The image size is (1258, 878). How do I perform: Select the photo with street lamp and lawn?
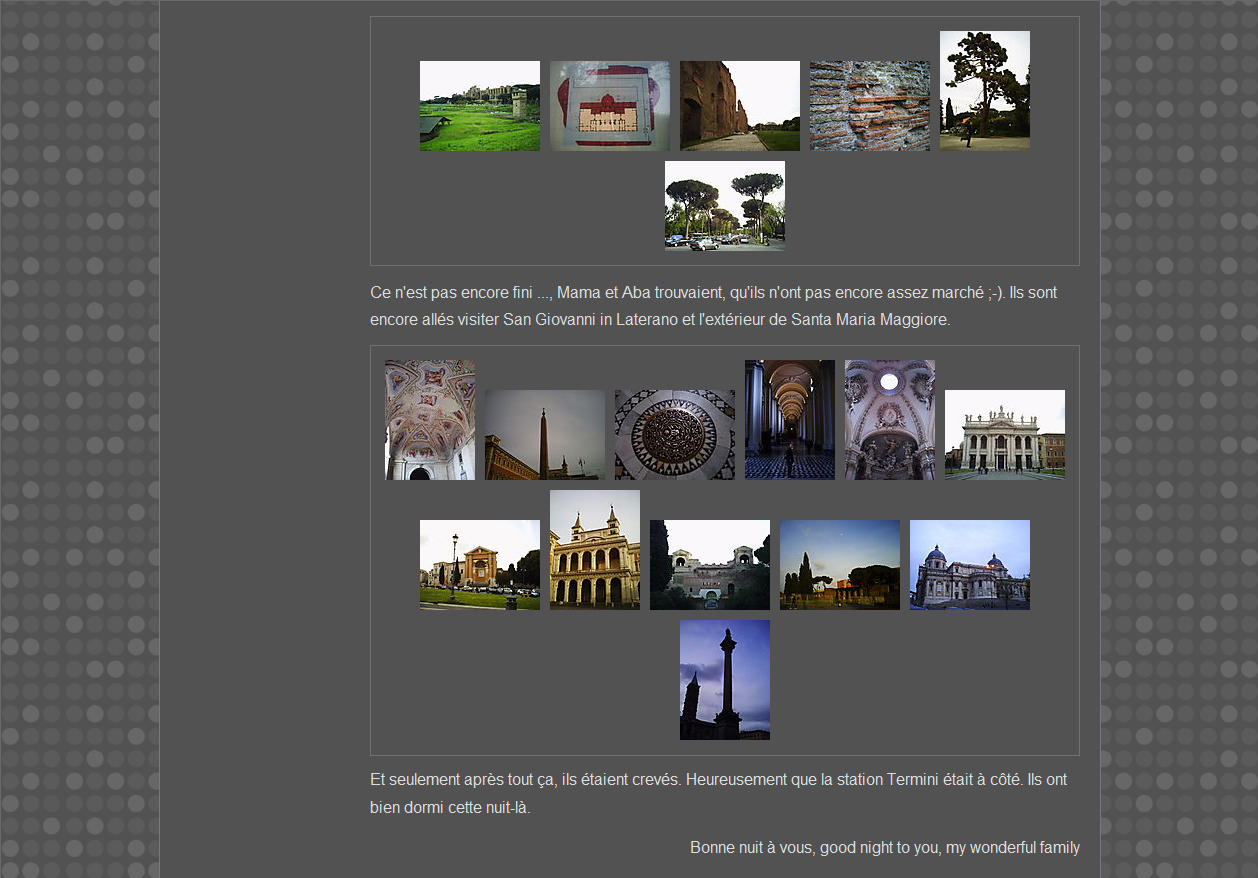tap(479, 565)
